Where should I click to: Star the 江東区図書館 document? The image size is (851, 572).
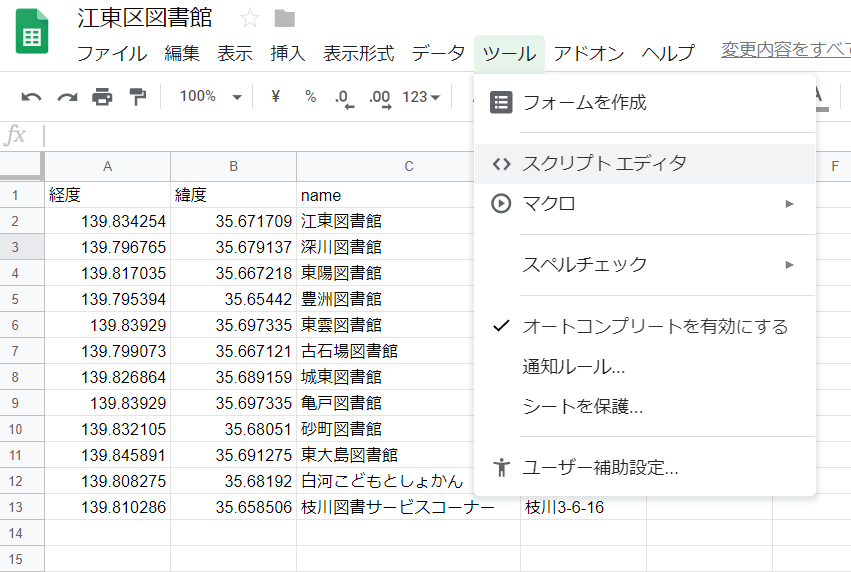(250, 18)
